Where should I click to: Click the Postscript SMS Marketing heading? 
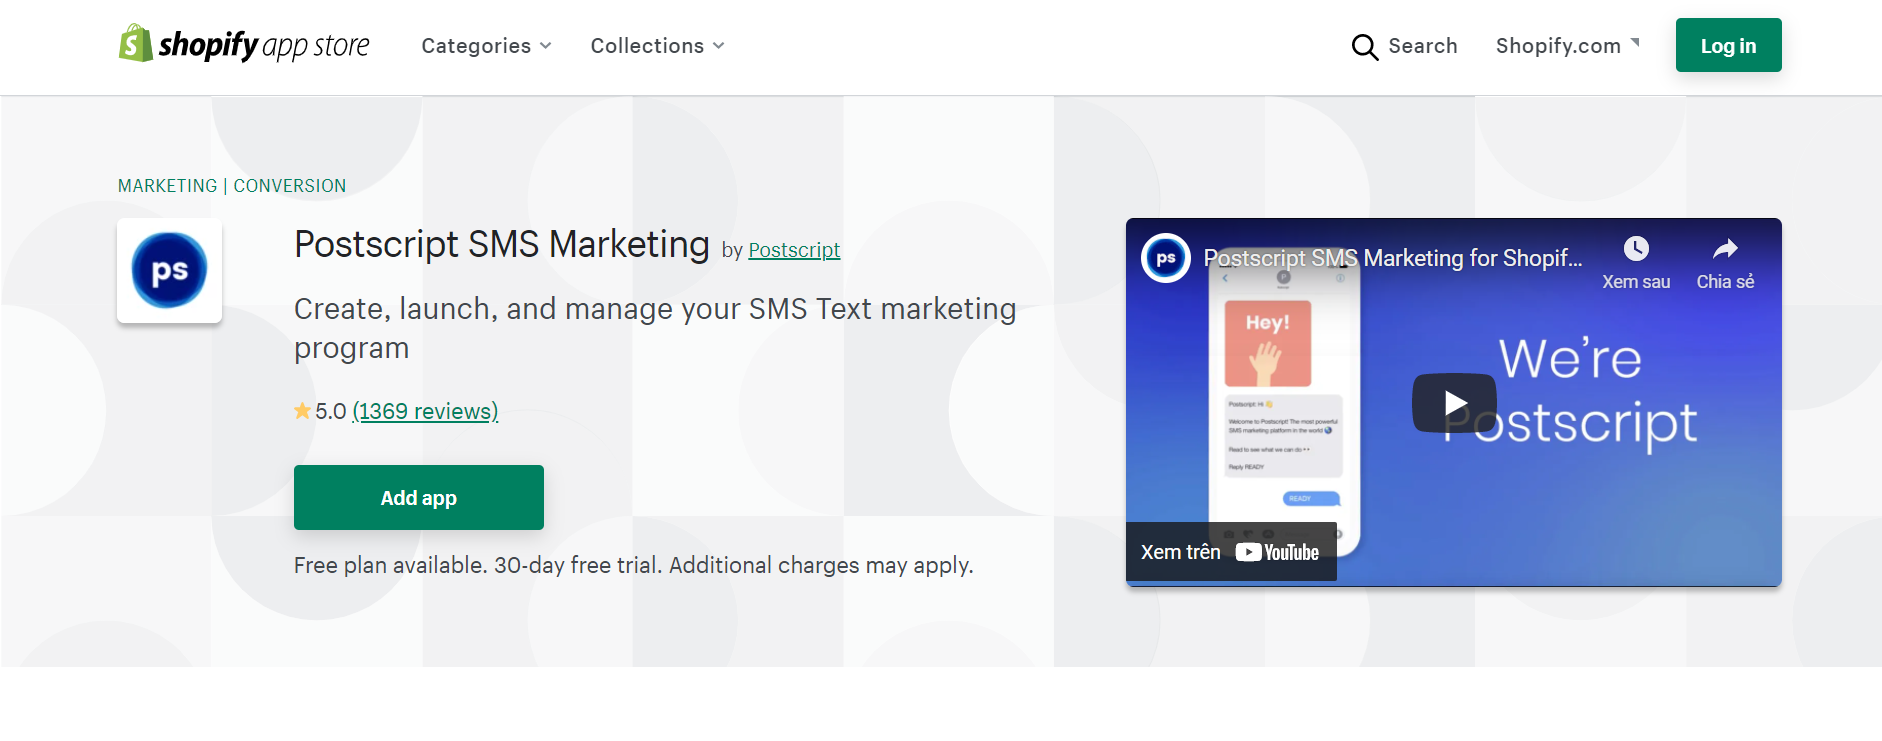coord(502,245)
